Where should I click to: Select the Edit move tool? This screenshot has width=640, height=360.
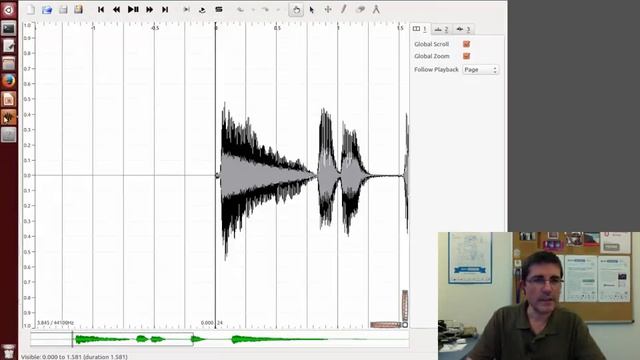(x=328, y=9)
